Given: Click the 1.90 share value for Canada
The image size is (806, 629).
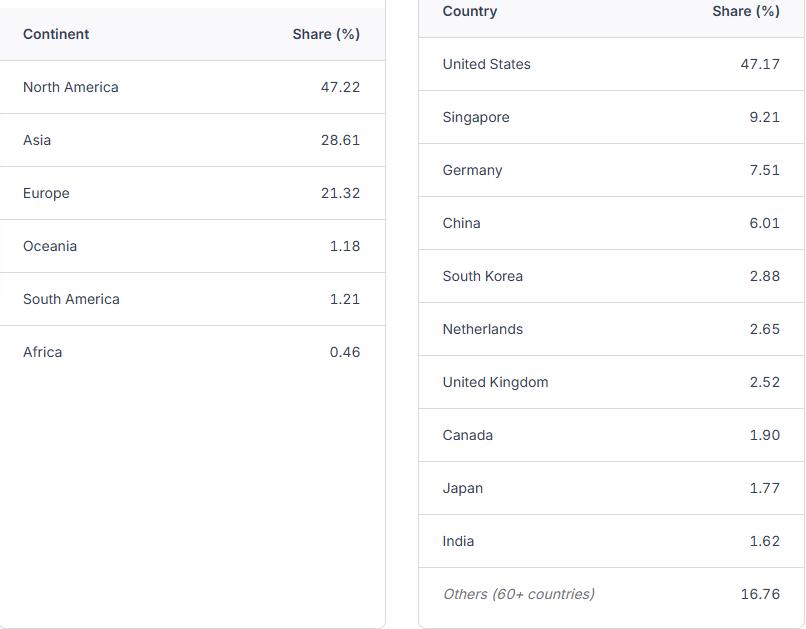Looking at the screenshot, I should point(764,435).
